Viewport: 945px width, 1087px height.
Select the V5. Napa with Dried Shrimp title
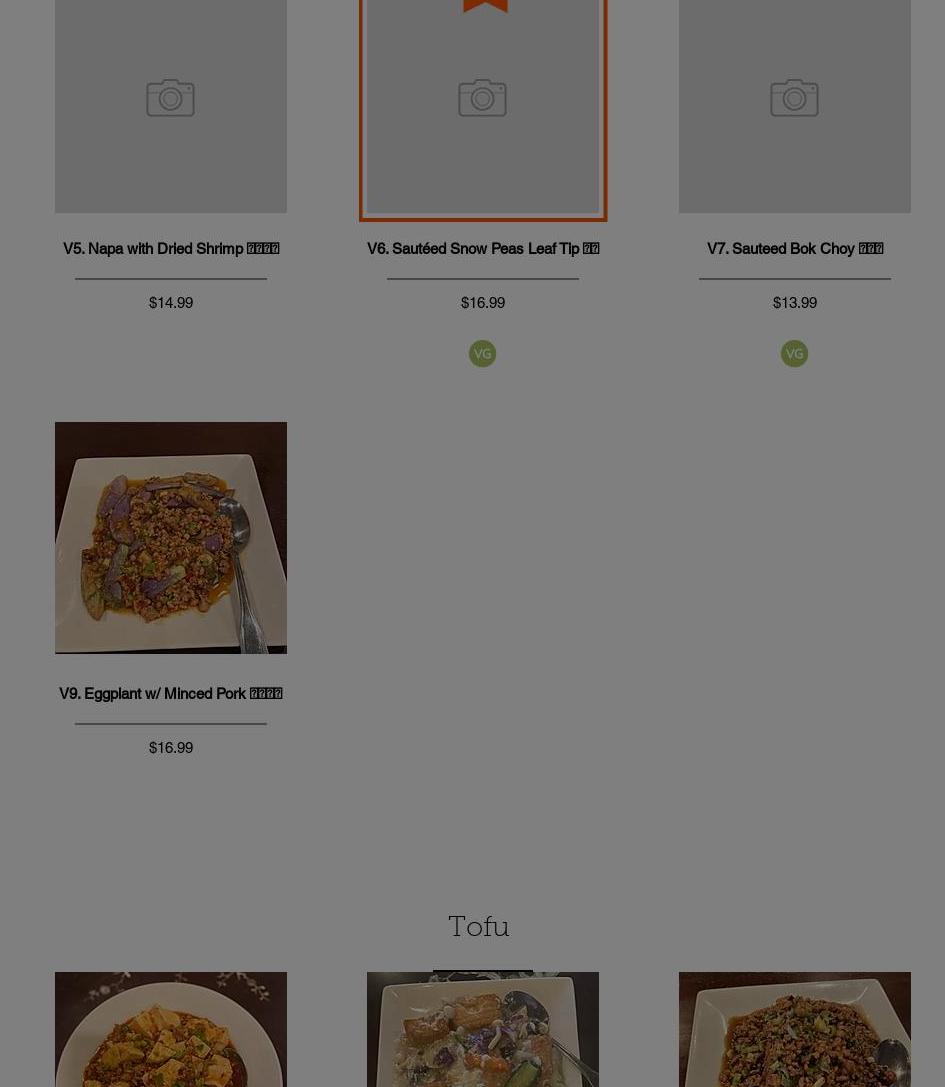pos(171,249)
